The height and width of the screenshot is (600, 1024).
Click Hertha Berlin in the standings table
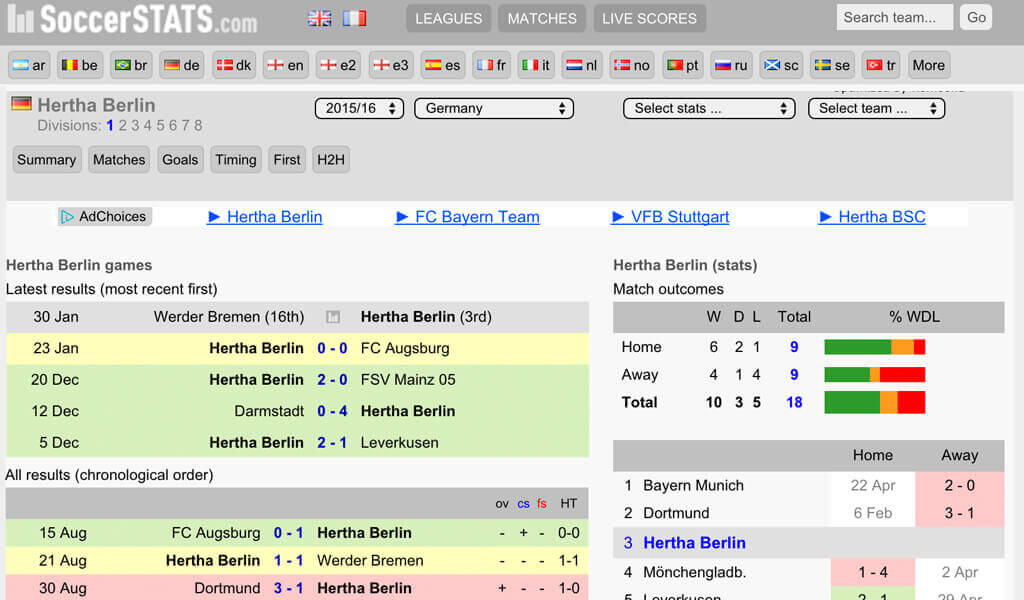coord(694,543)
